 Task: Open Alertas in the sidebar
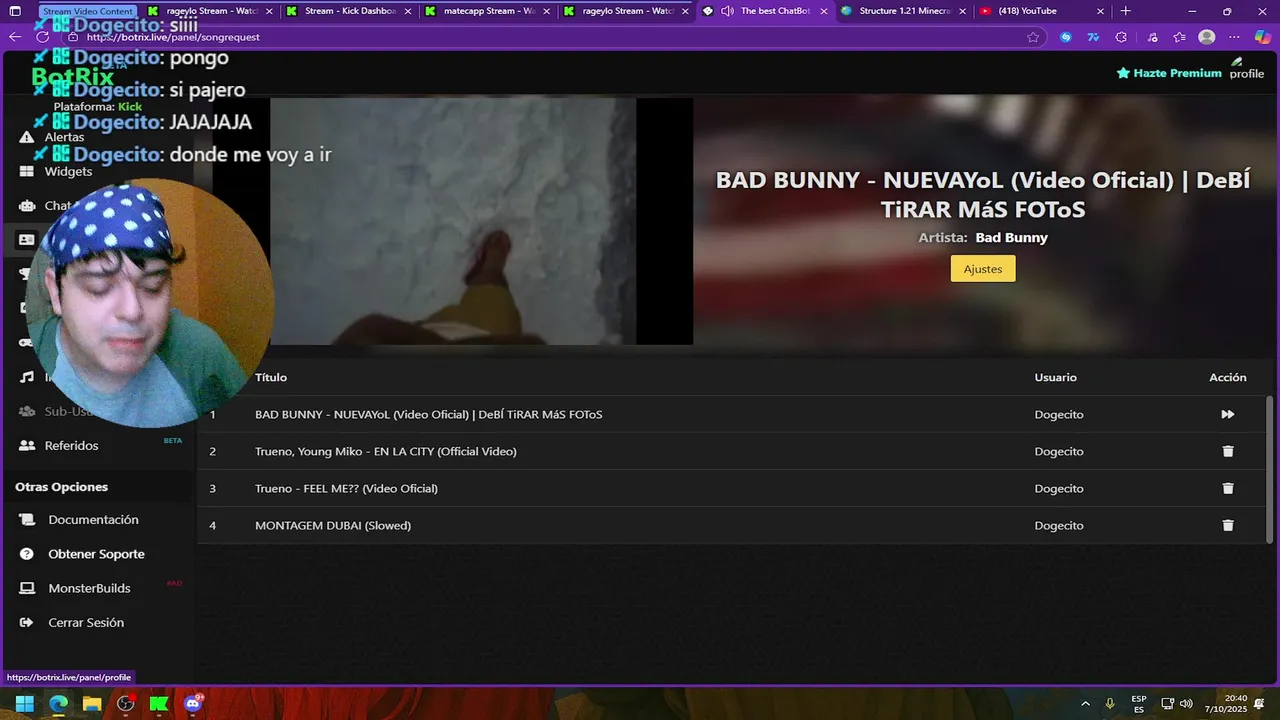click(x=64, y=137)
